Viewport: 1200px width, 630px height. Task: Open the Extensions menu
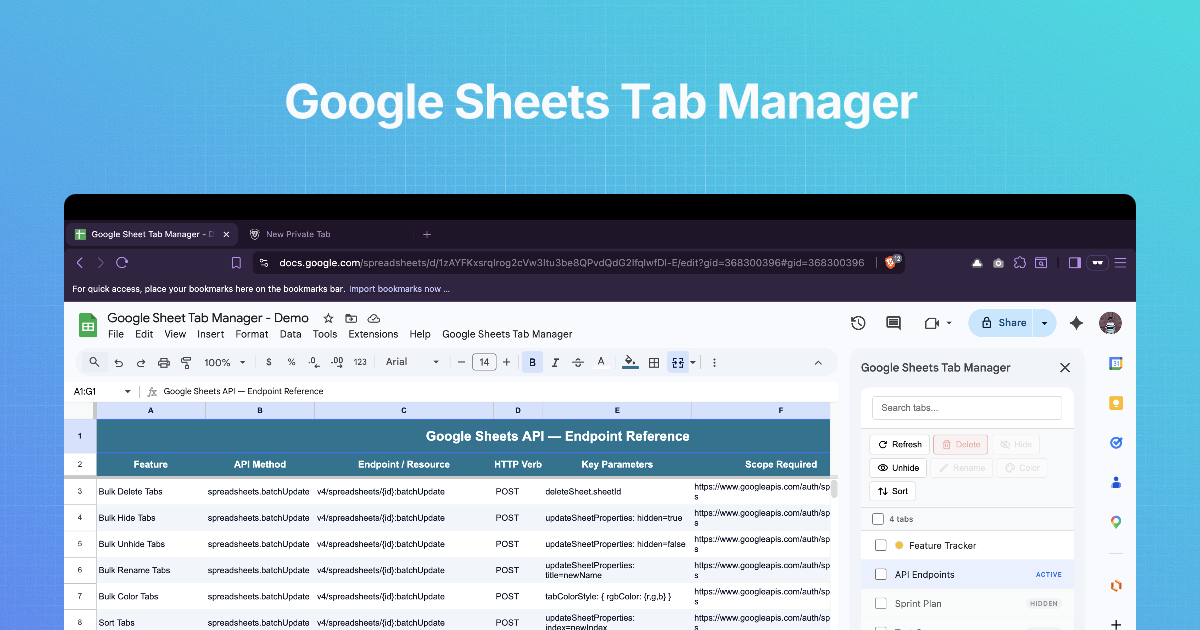click(x=372, y=334)
